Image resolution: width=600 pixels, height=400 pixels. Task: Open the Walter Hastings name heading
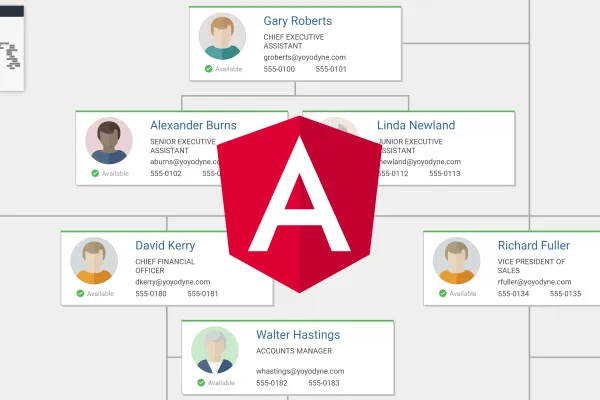[298, 335]
